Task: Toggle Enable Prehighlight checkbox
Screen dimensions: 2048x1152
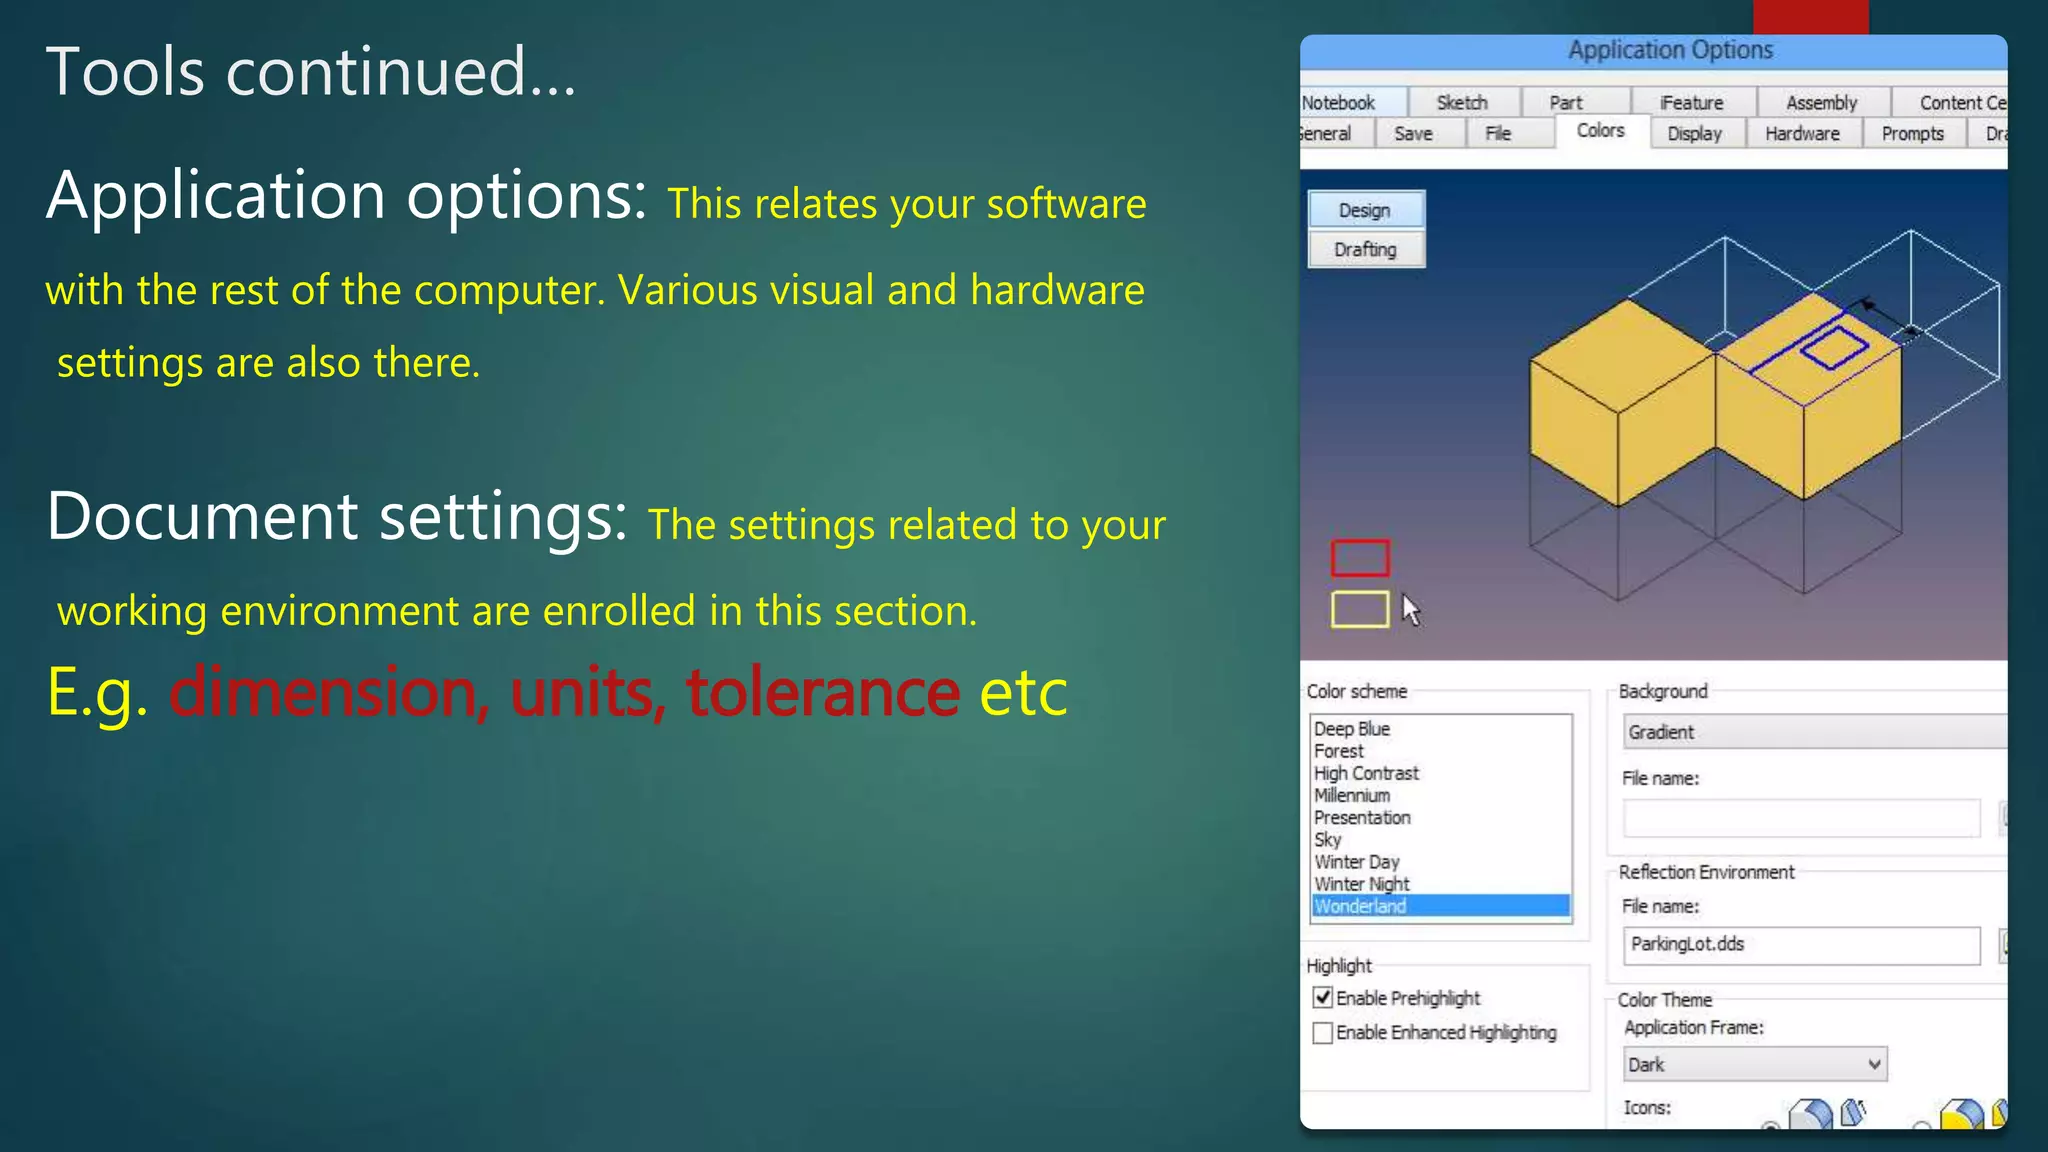Action: [1323, 998]
